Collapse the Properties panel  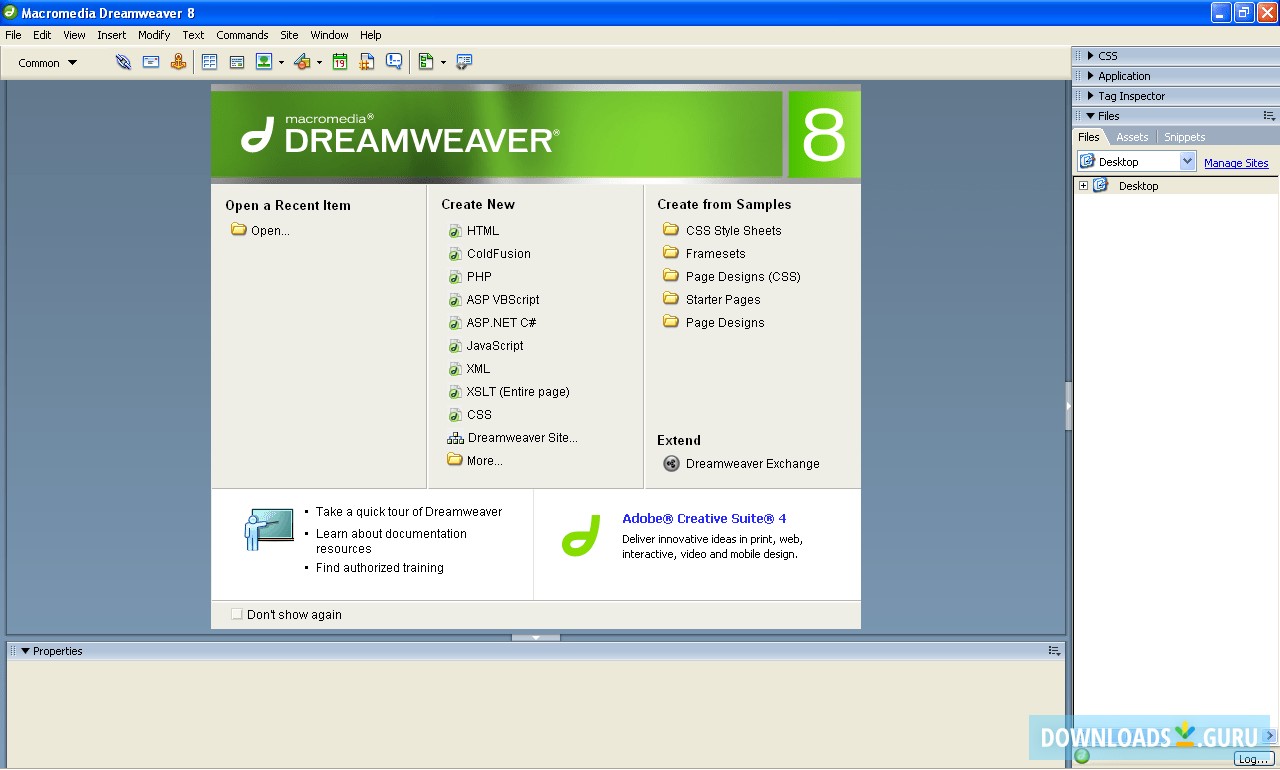[26, 651]
